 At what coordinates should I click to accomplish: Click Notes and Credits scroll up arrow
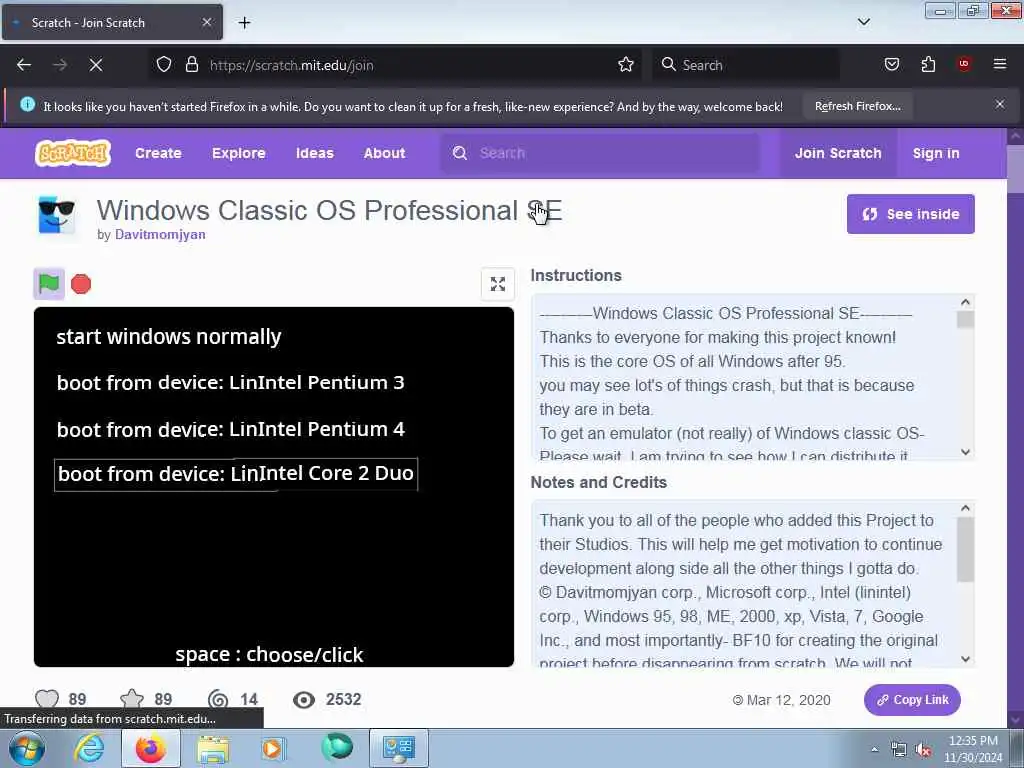[965, 507]
